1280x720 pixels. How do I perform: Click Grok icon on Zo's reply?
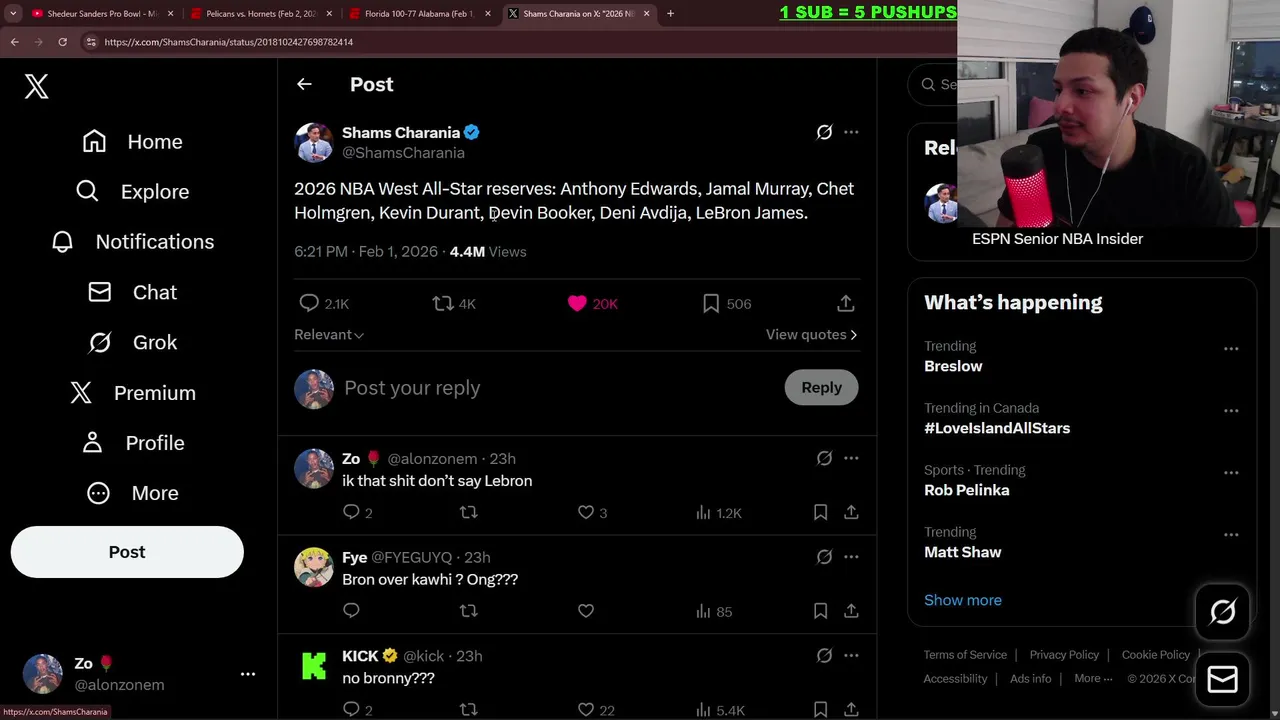824,458
